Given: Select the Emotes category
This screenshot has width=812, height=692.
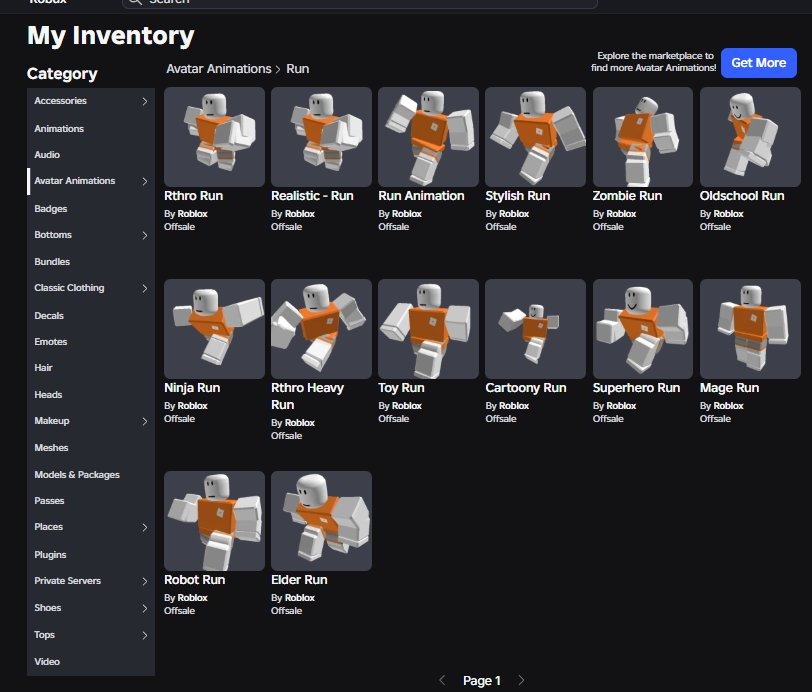Looking at the screenshot, I should (51, 341).
